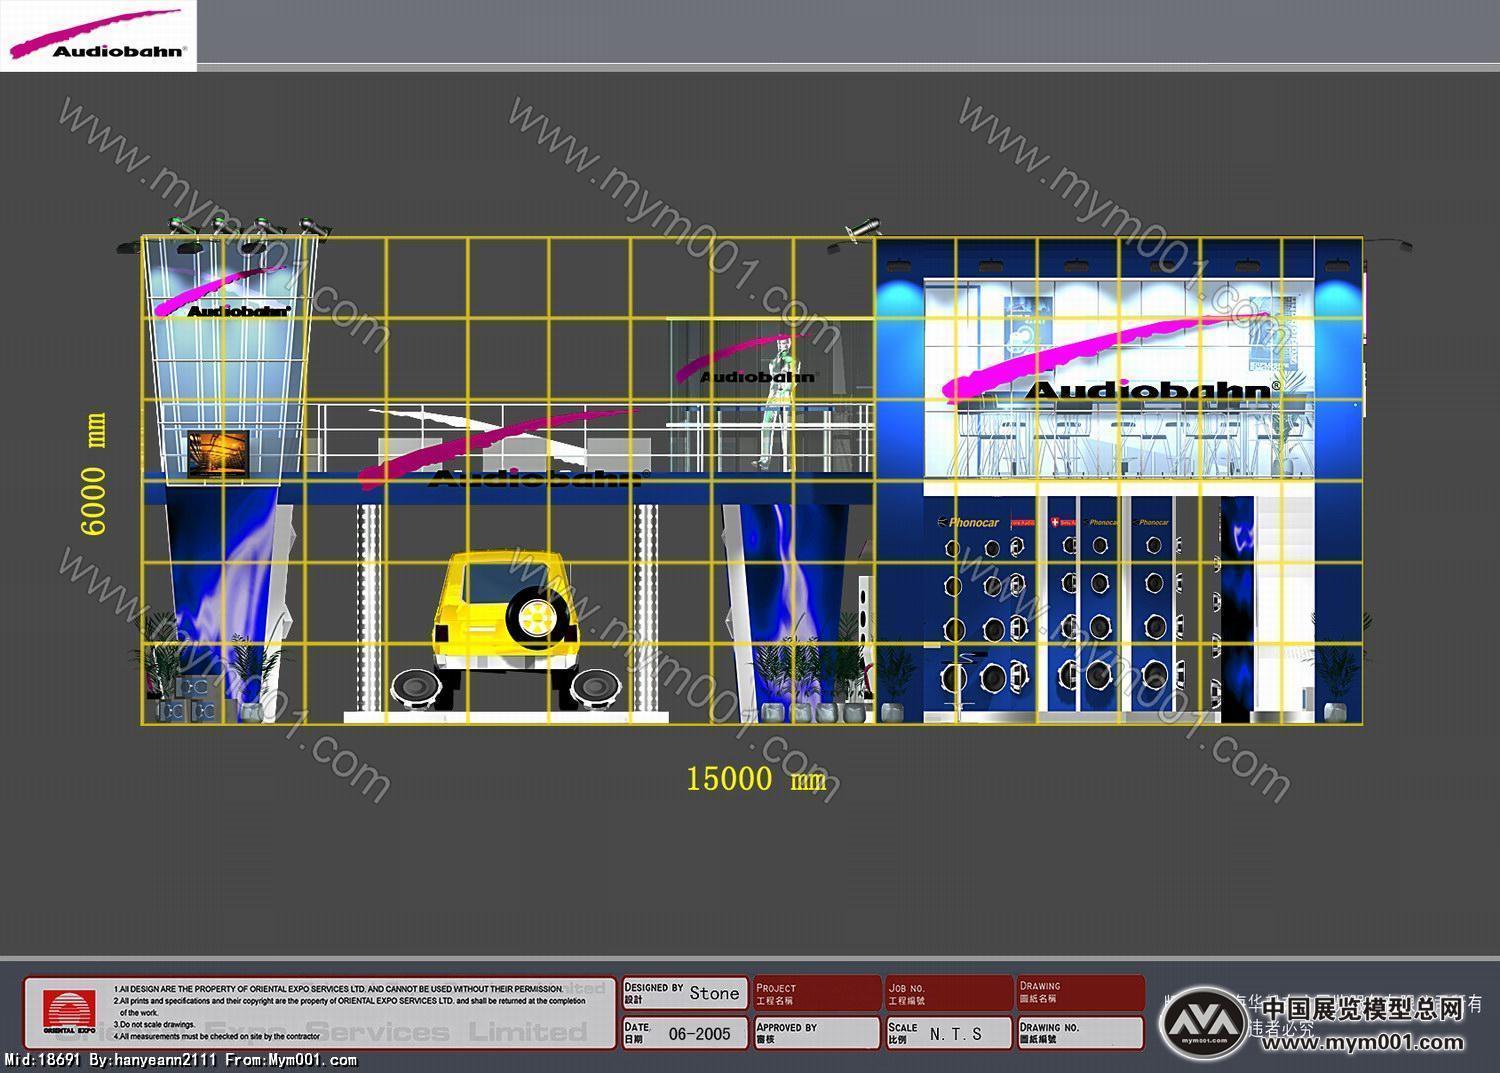Select the "6000 mm" height dimension label
This screenshot has height=1073, width=1500.
click(93, 474)
